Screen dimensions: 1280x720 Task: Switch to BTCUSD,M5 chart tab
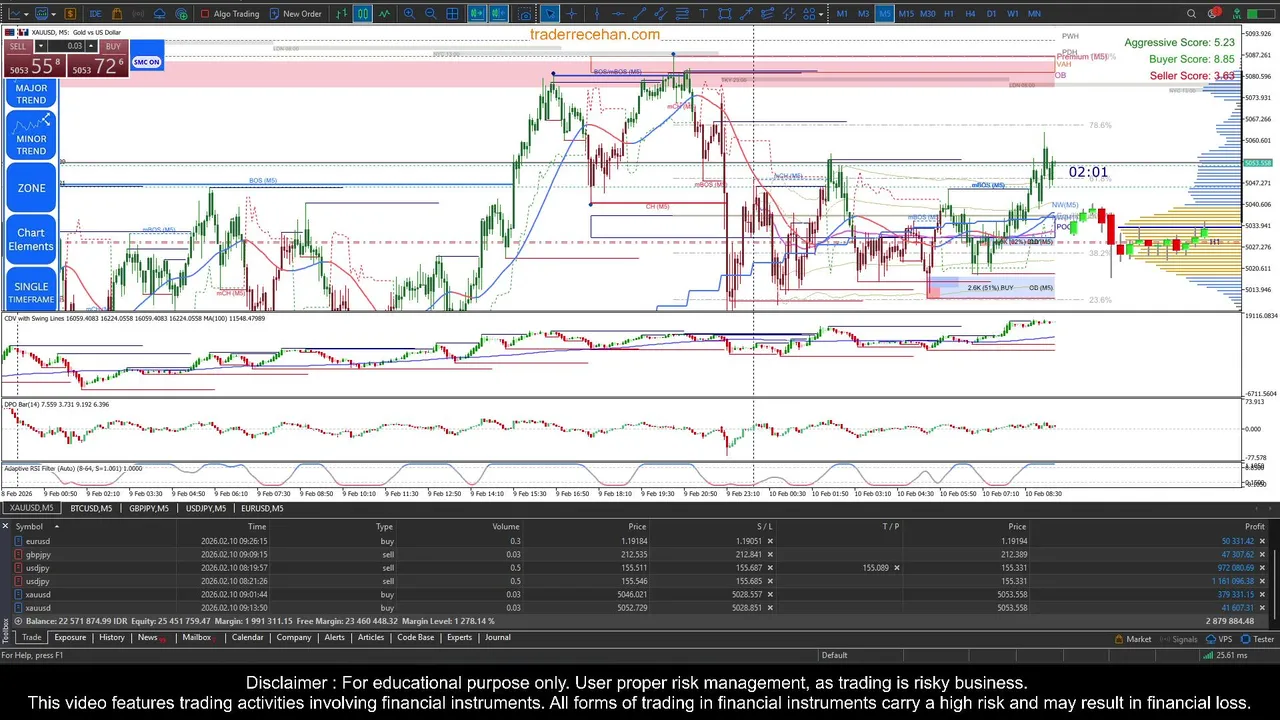[91, 509]
